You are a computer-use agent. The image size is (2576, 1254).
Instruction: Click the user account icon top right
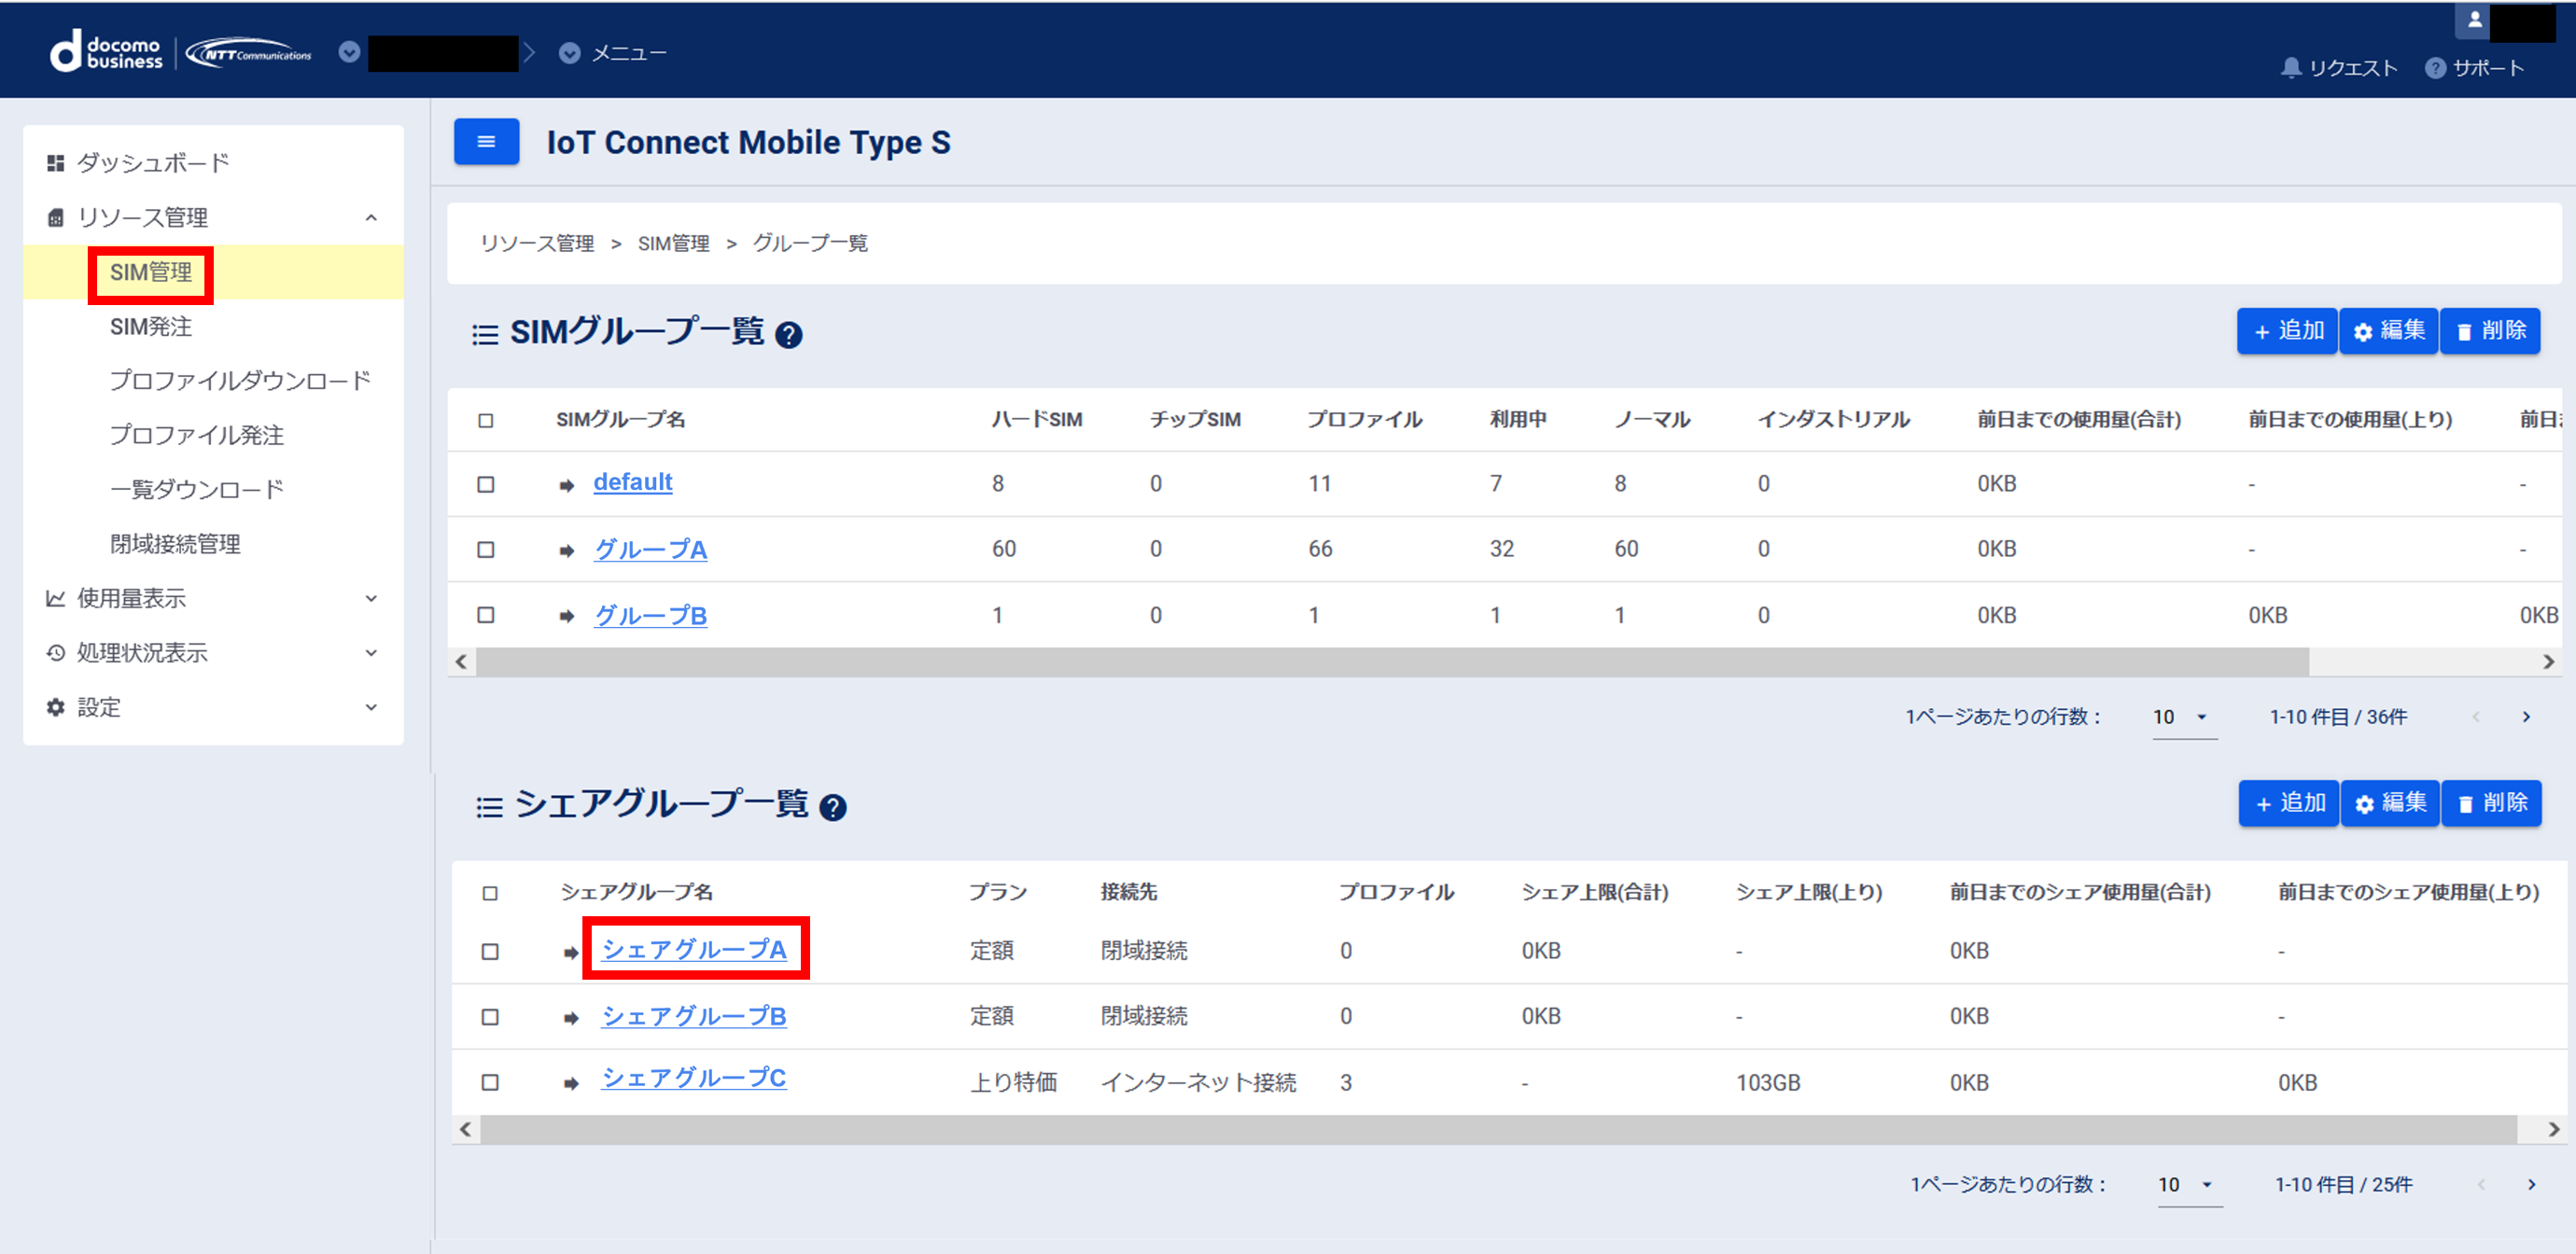2474,18
